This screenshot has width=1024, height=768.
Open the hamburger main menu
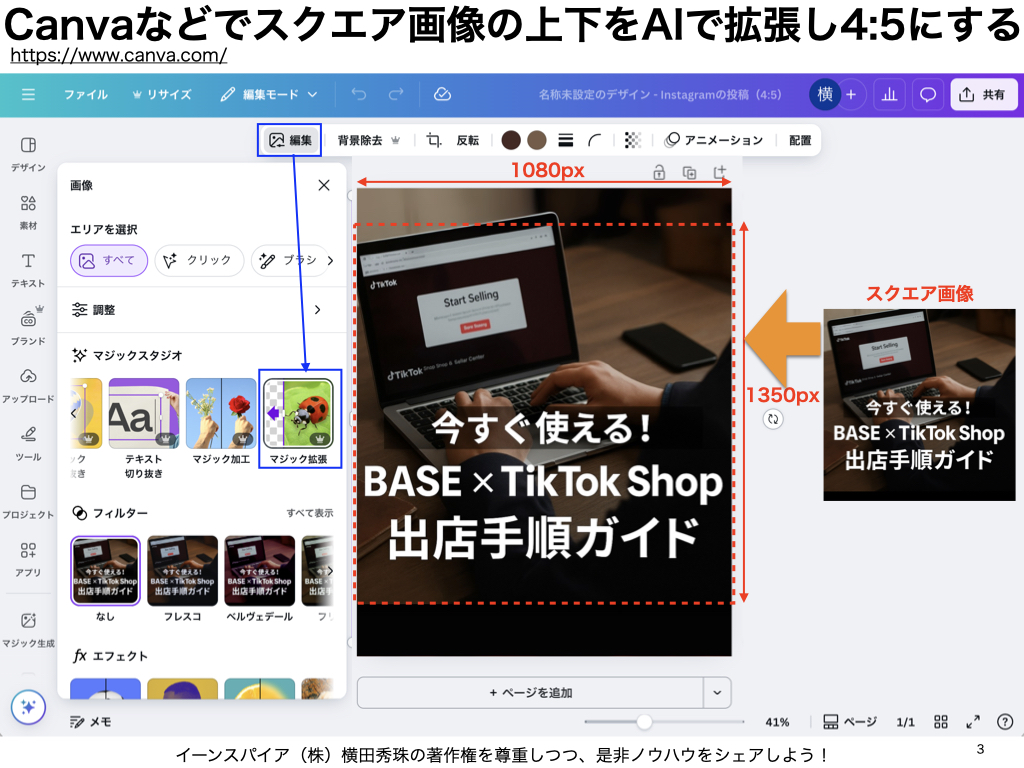coord(28,95)
